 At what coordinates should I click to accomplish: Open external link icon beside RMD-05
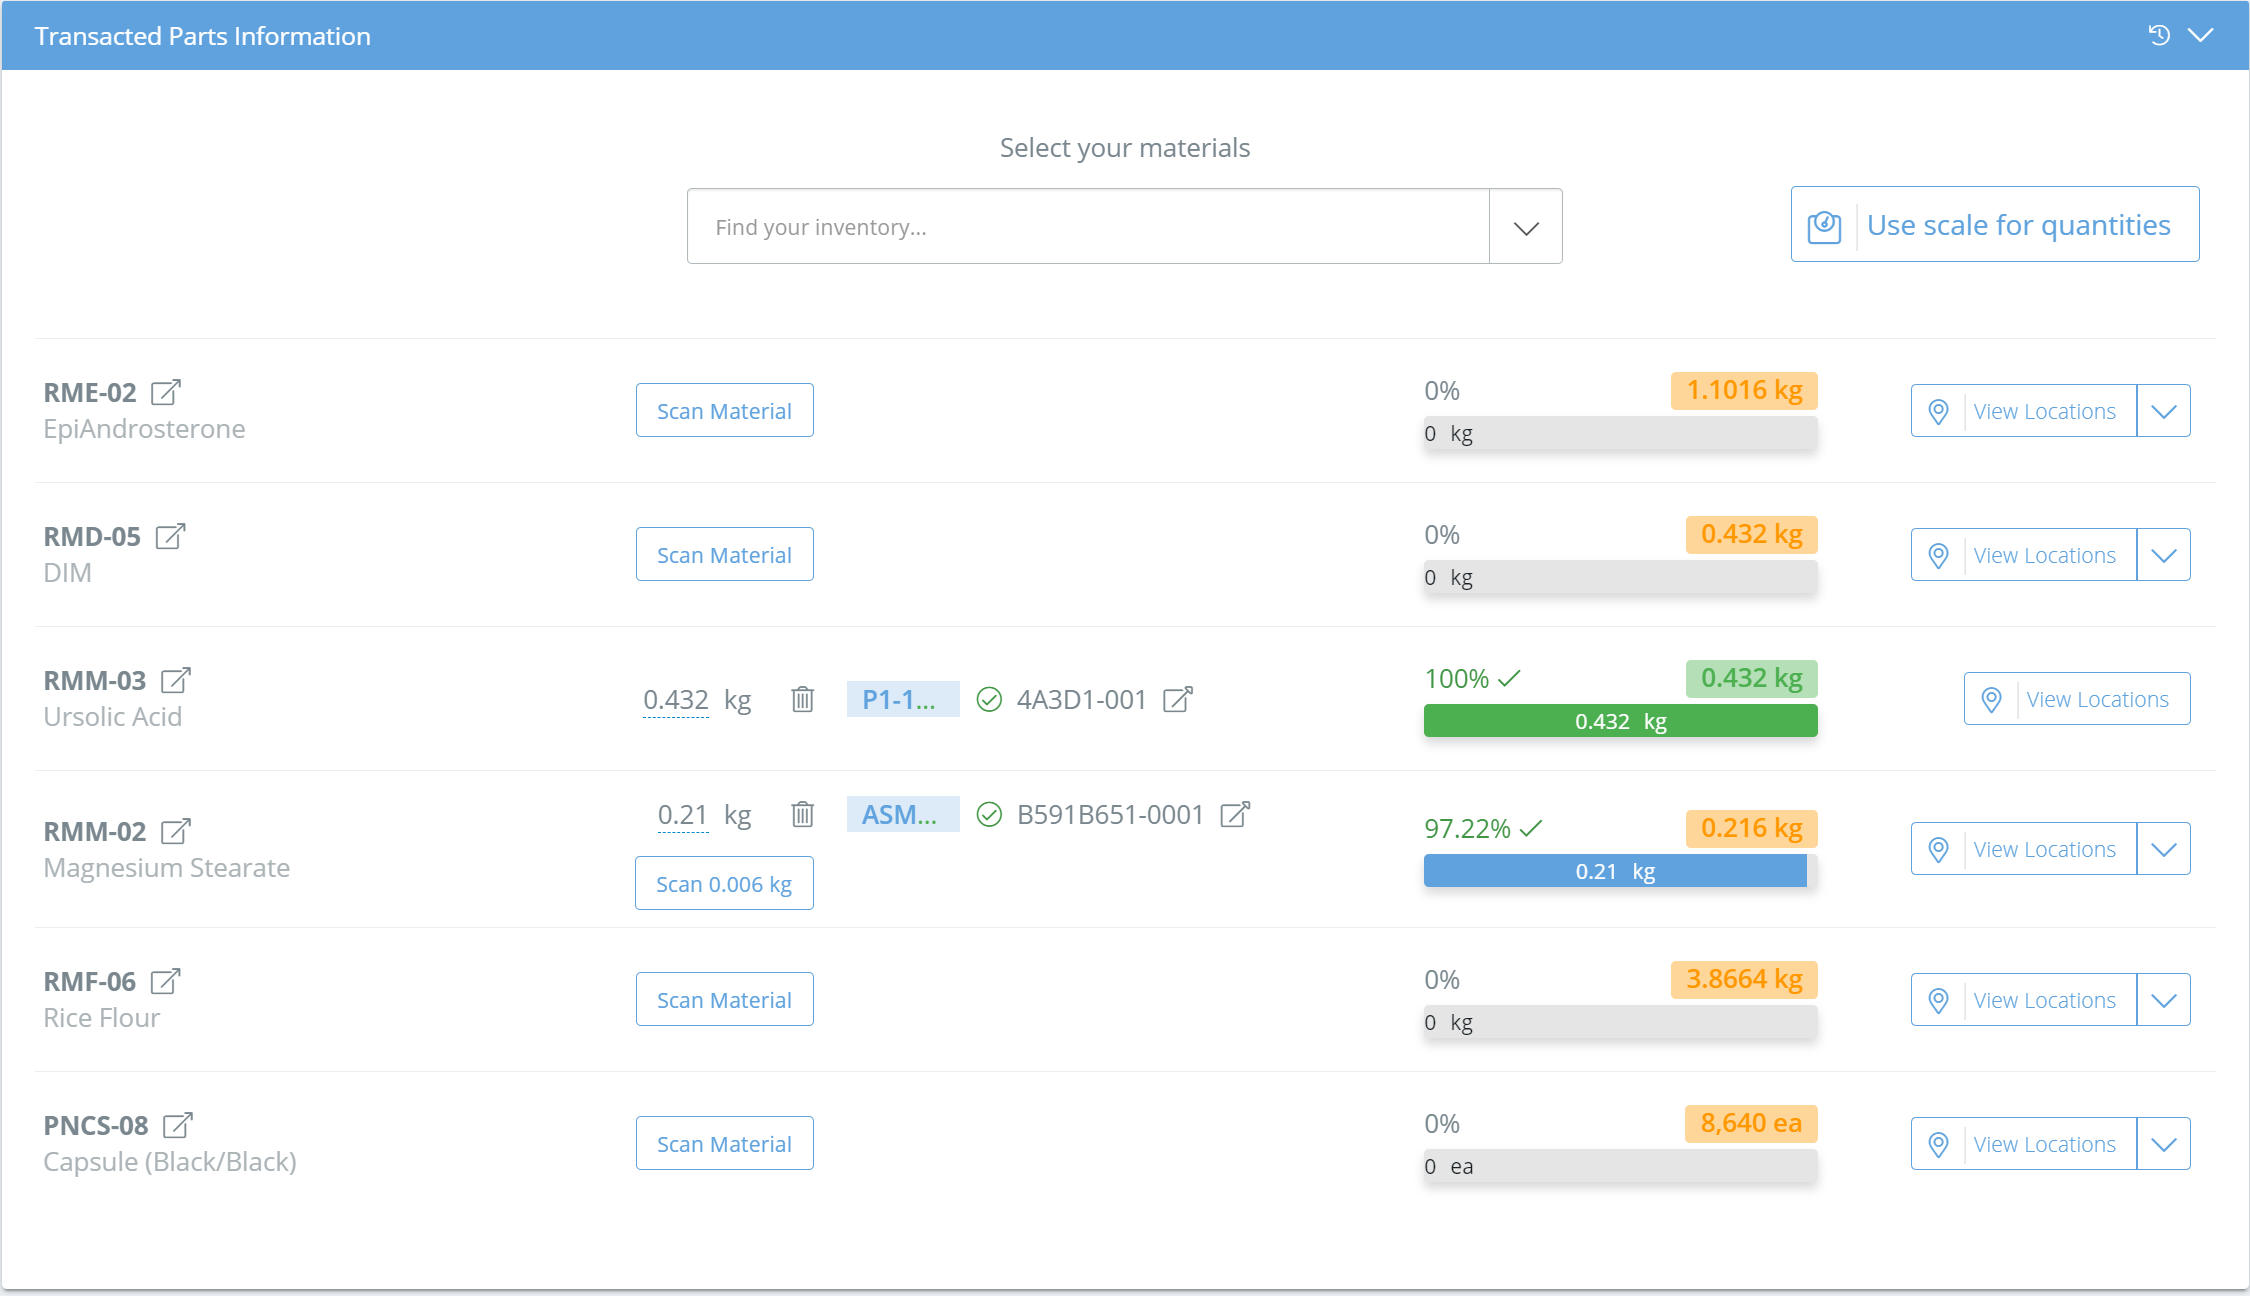coord(170,536)
